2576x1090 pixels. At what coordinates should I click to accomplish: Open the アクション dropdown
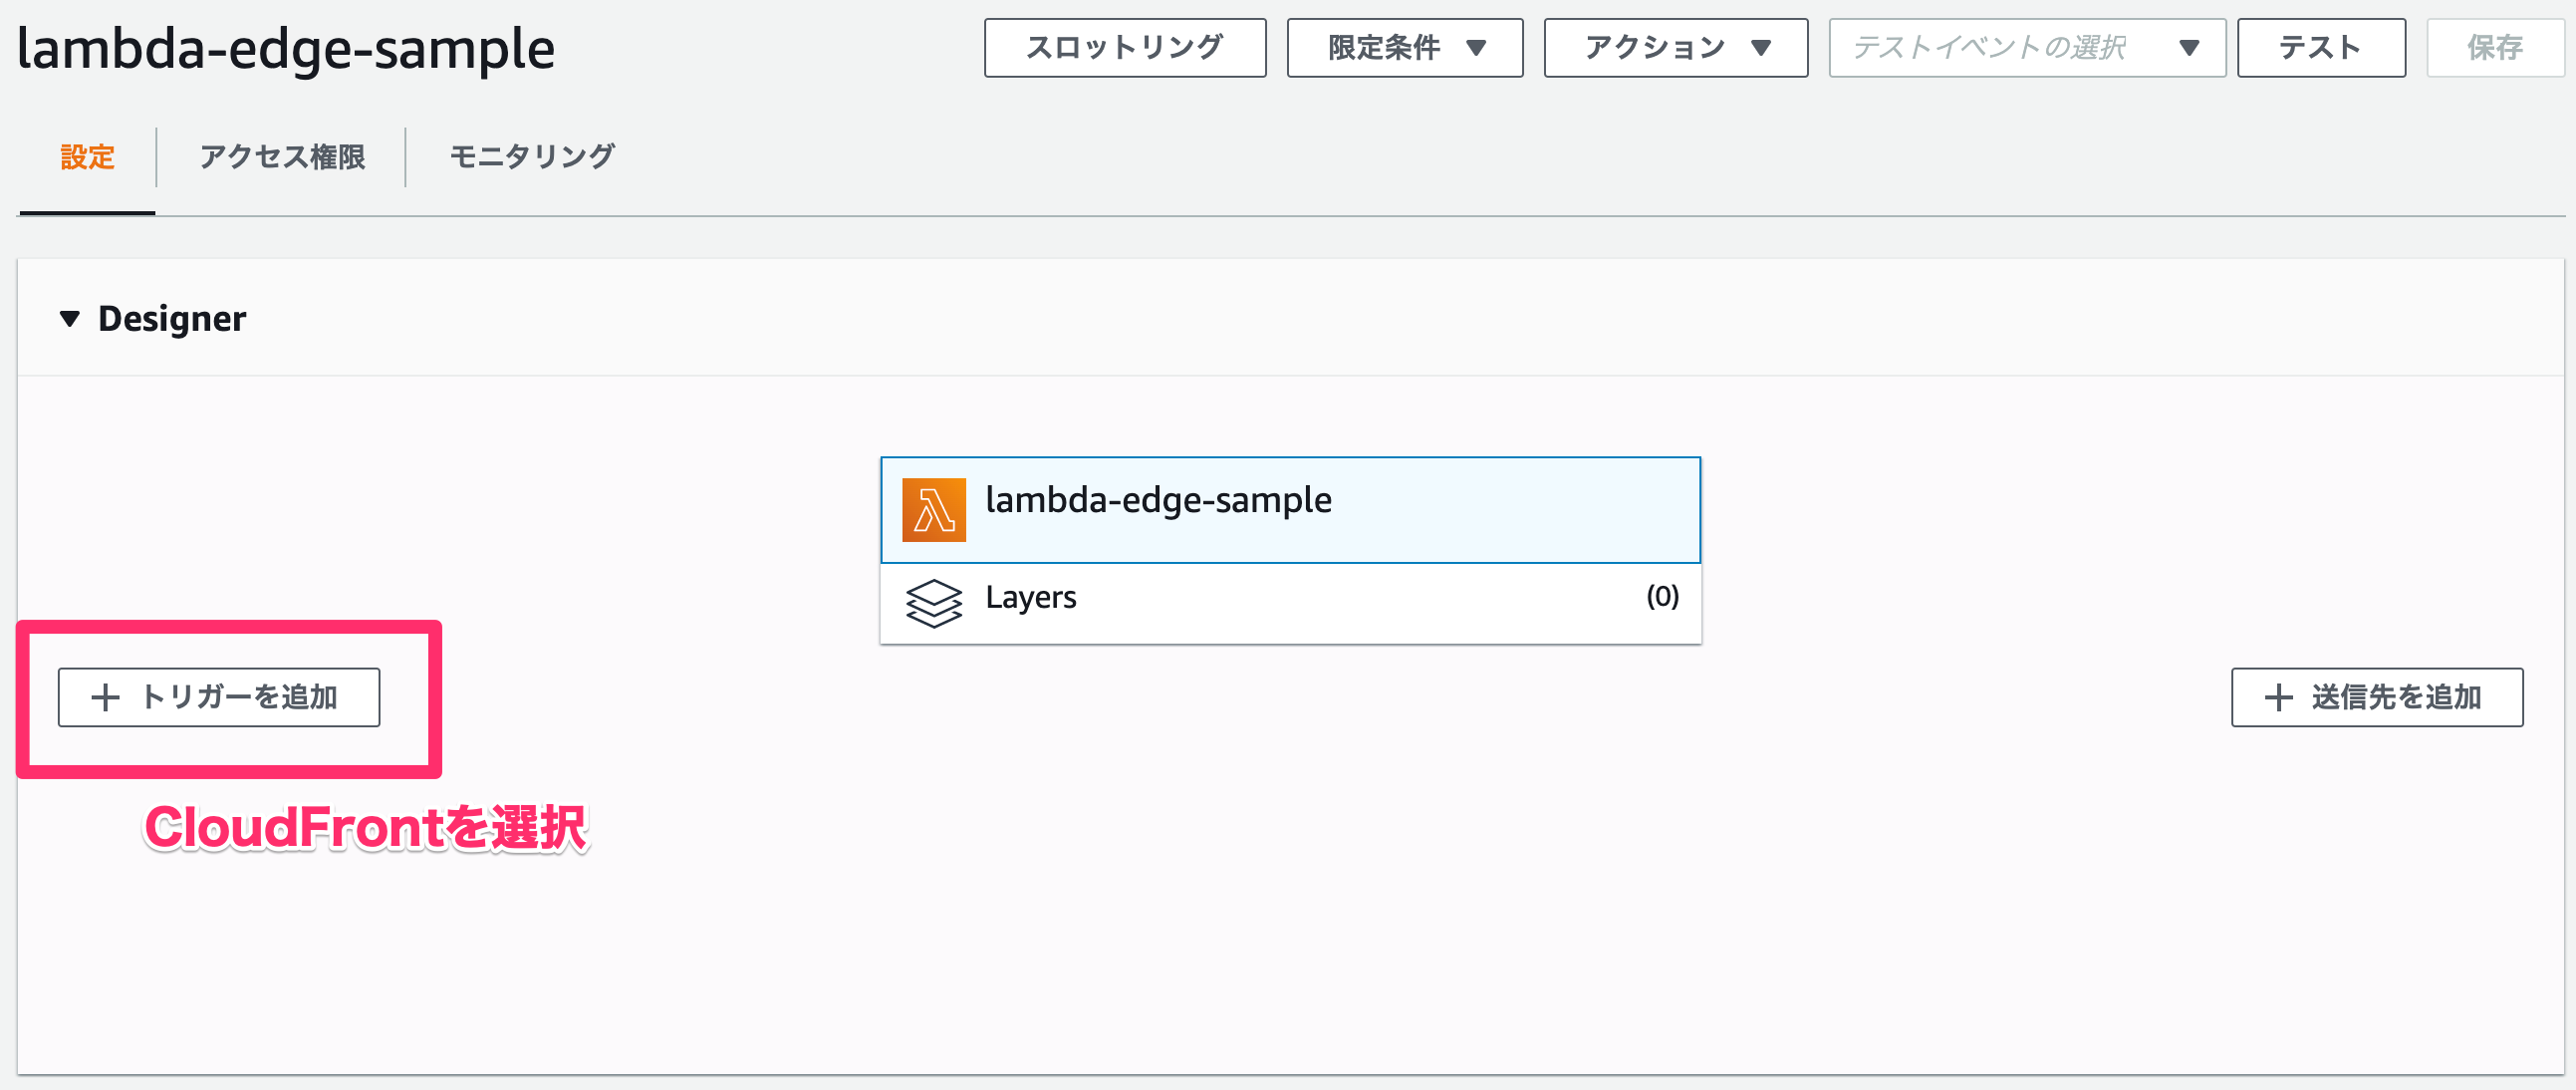pyautogui.click(x=1675, y=47)
